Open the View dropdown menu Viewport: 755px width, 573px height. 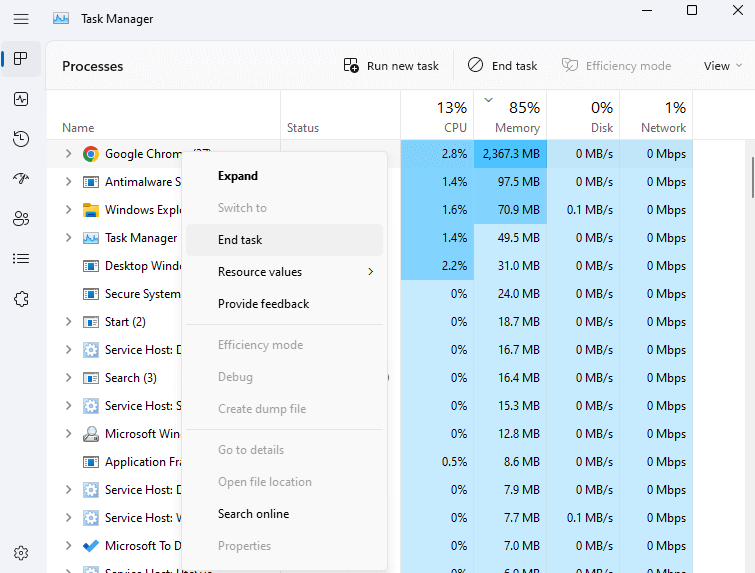click(723, 66)
